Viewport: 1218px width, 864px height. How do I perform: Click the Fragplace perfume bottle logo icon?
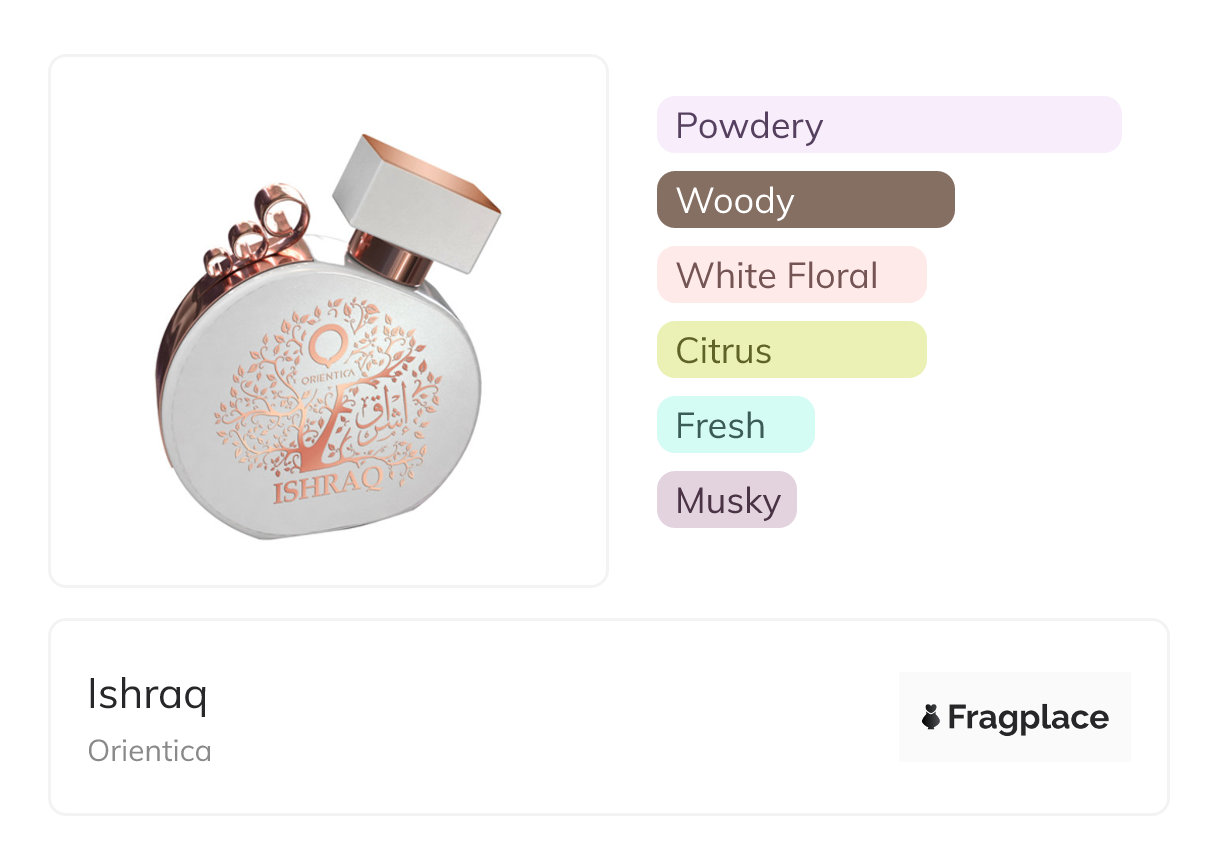click(931, 717)
